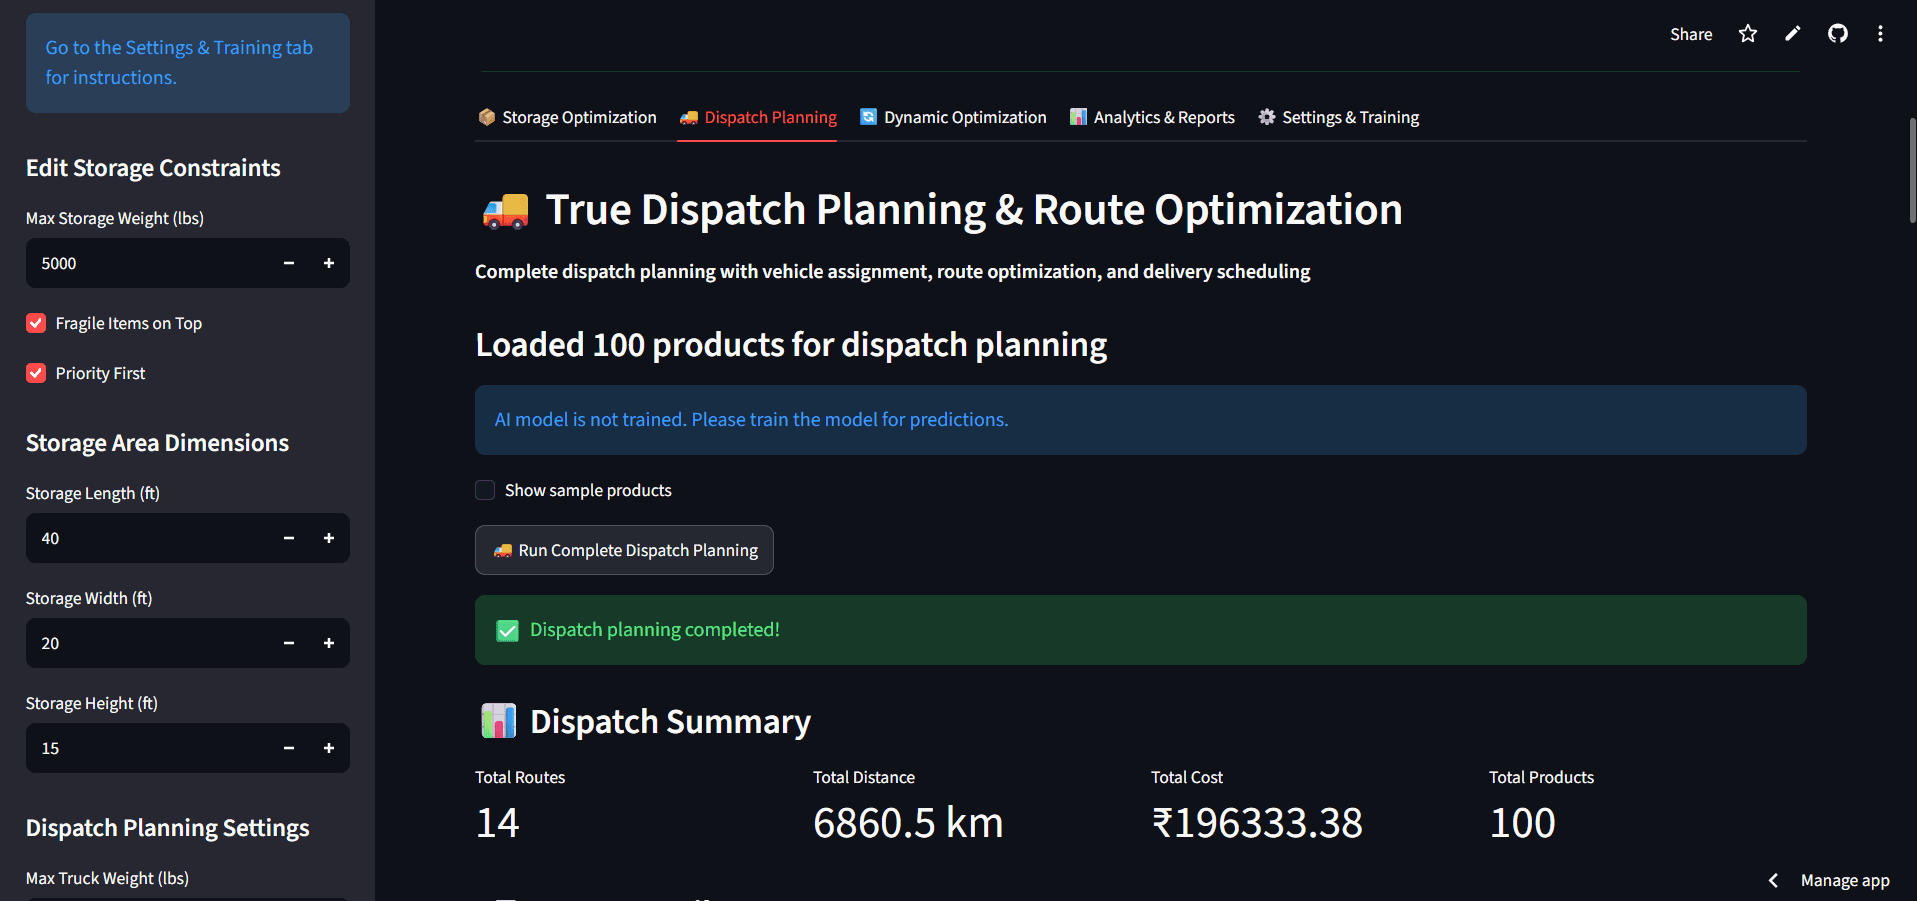Open the Analytics & Reports tab
The height and width of the screenshot is (901, 1917).
tap(1152, 117)
